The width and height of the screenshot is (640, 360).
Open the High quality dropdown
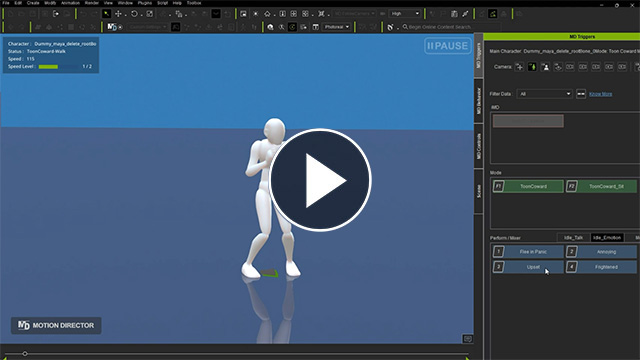(404, 13)
